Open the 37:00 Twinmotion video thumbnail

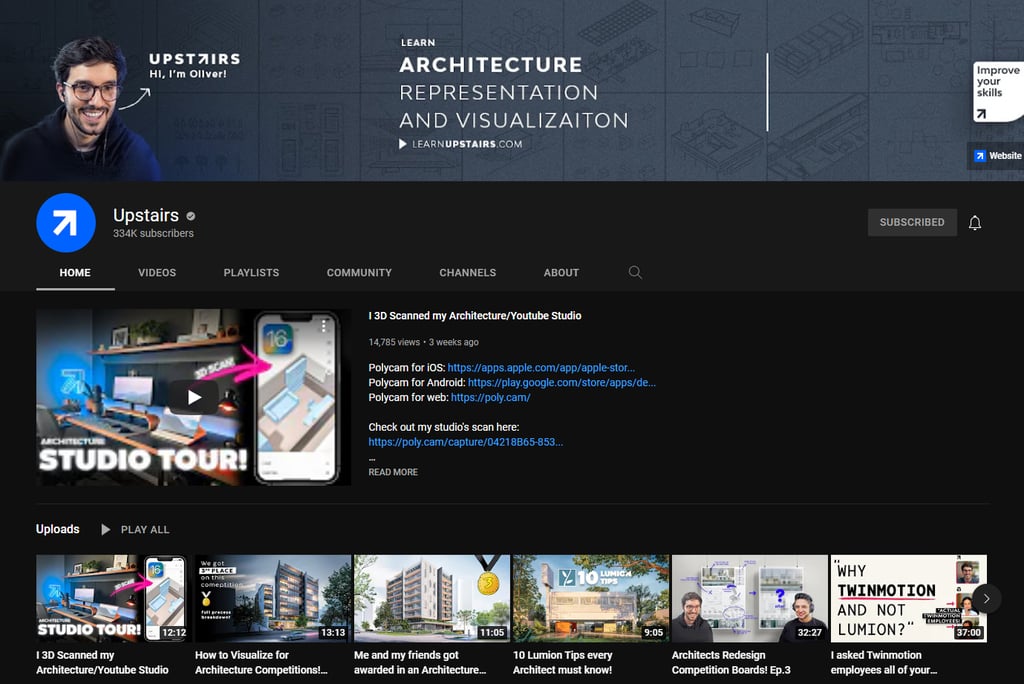(x=908, y=598)
